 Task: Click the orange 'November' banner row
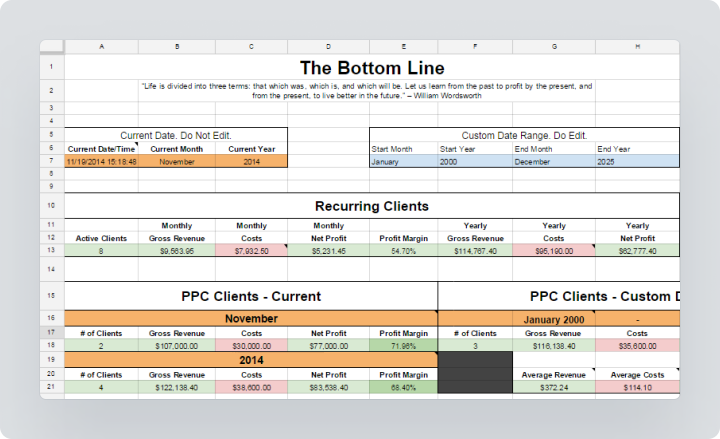click(x=251, y=318)
